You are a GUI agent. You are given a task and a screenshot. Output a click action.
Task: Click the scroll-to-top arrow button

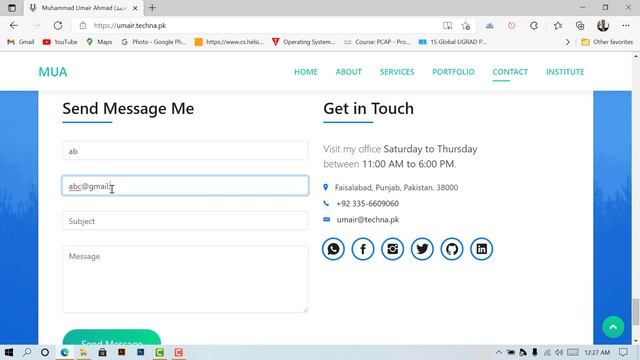(613, 327)
